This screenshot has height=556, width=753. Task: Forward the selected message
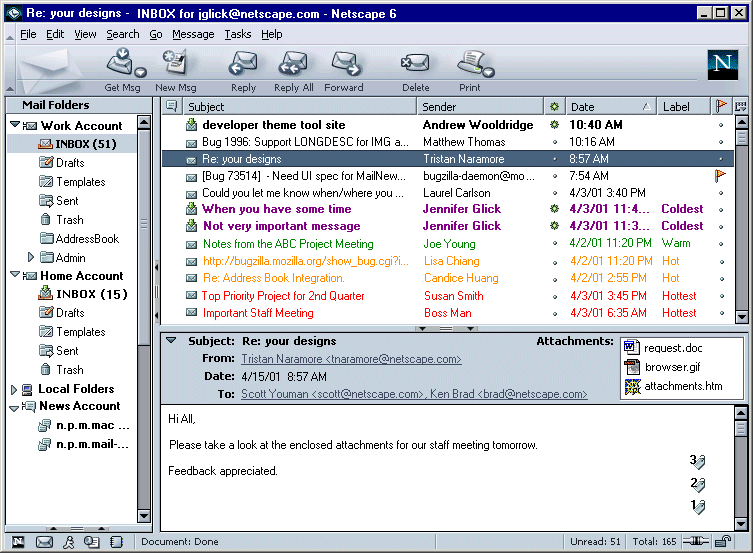pos(344,66)
